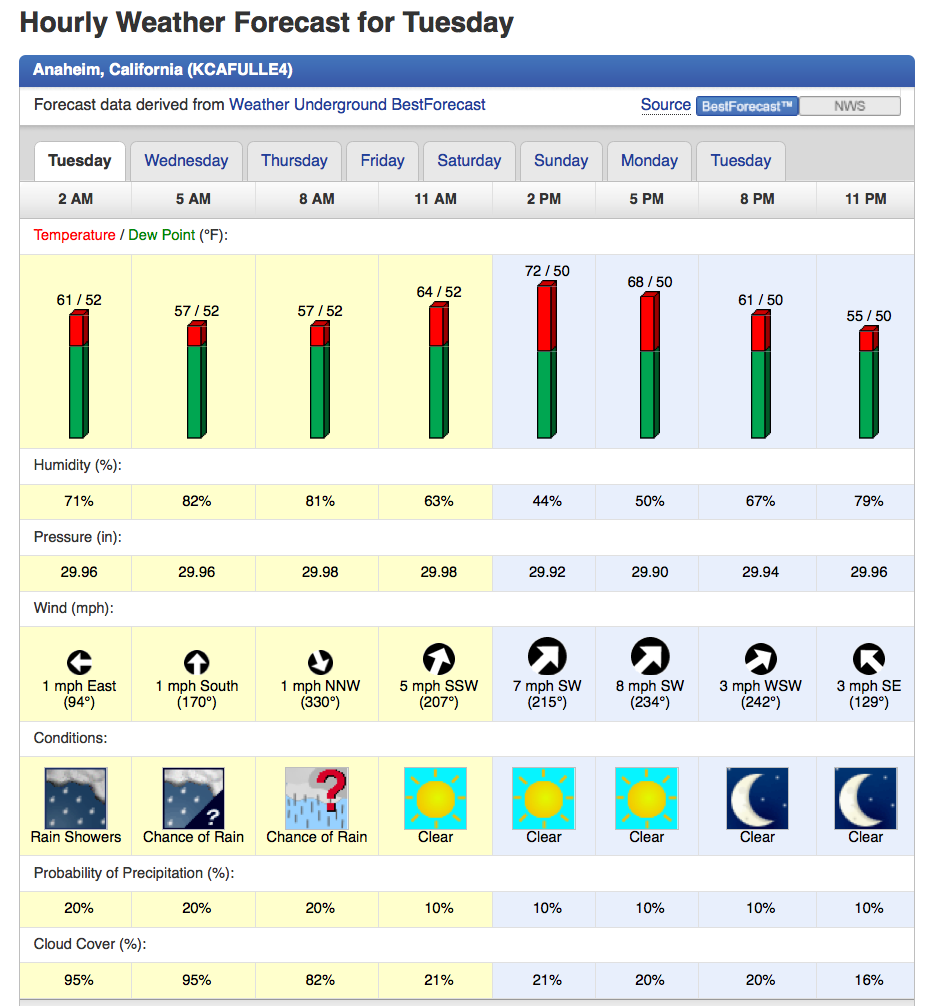Click the 11 PM temperature bar
The width and height of the screenshot is (930, 1006).
[867, 382]
